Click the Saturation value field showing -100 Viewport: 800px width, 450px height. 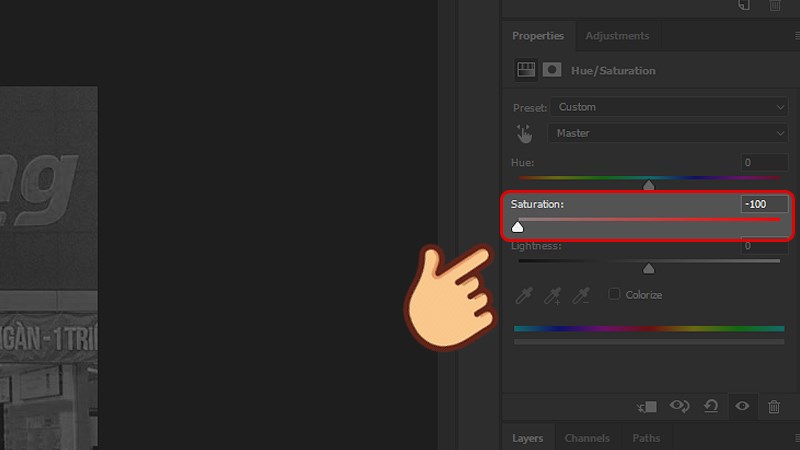[764, 204]
